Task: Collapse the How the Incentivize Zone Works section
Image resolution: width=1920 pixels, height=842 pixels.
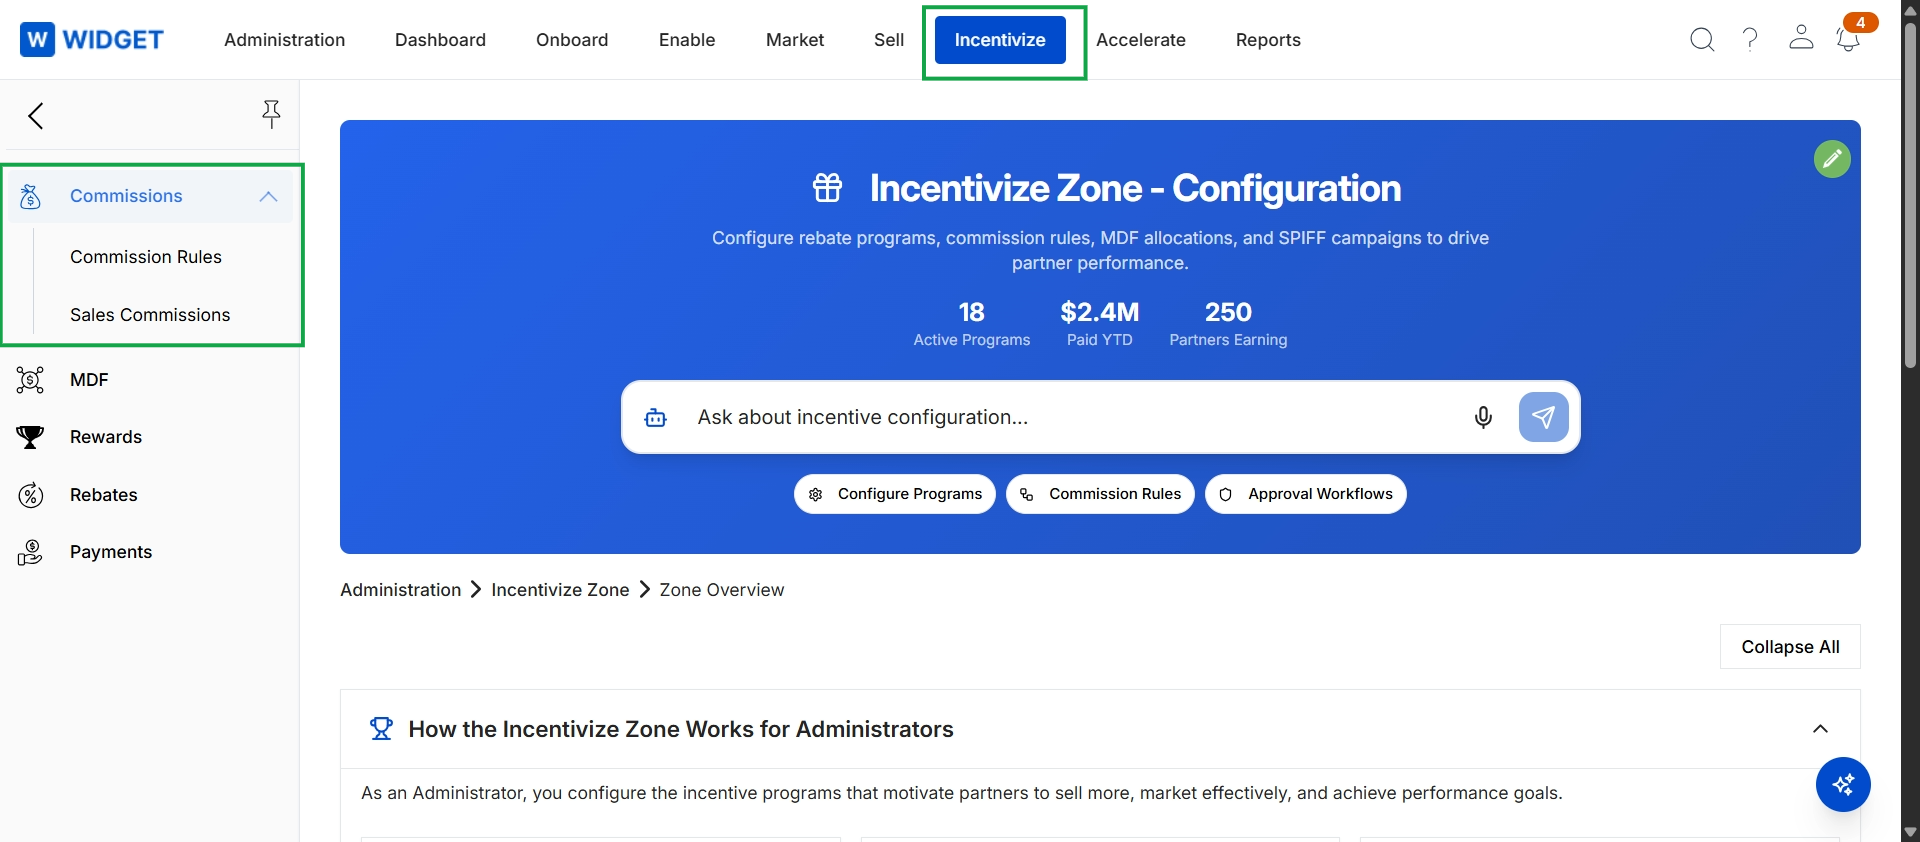Action: tap(1820, 729)
